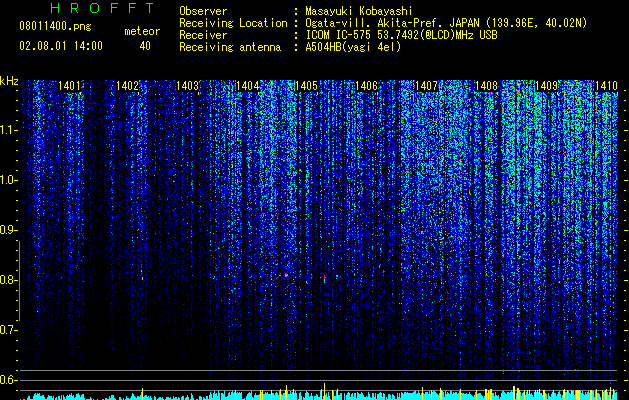
Task: Click the date stamp 02.08.01 14:00
Action: click(61, 46)
